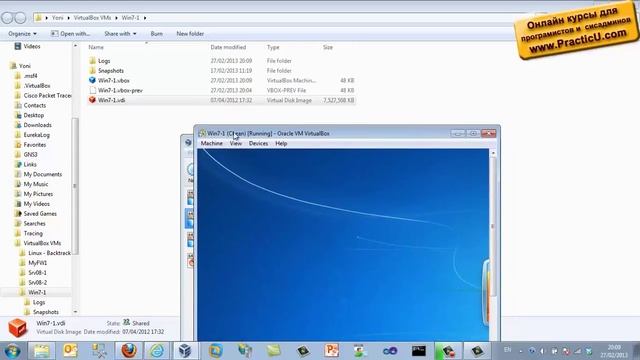Open Favorites in navigation tree
The width and height of the screenshot is (640, 360).
tap(35, 145)
